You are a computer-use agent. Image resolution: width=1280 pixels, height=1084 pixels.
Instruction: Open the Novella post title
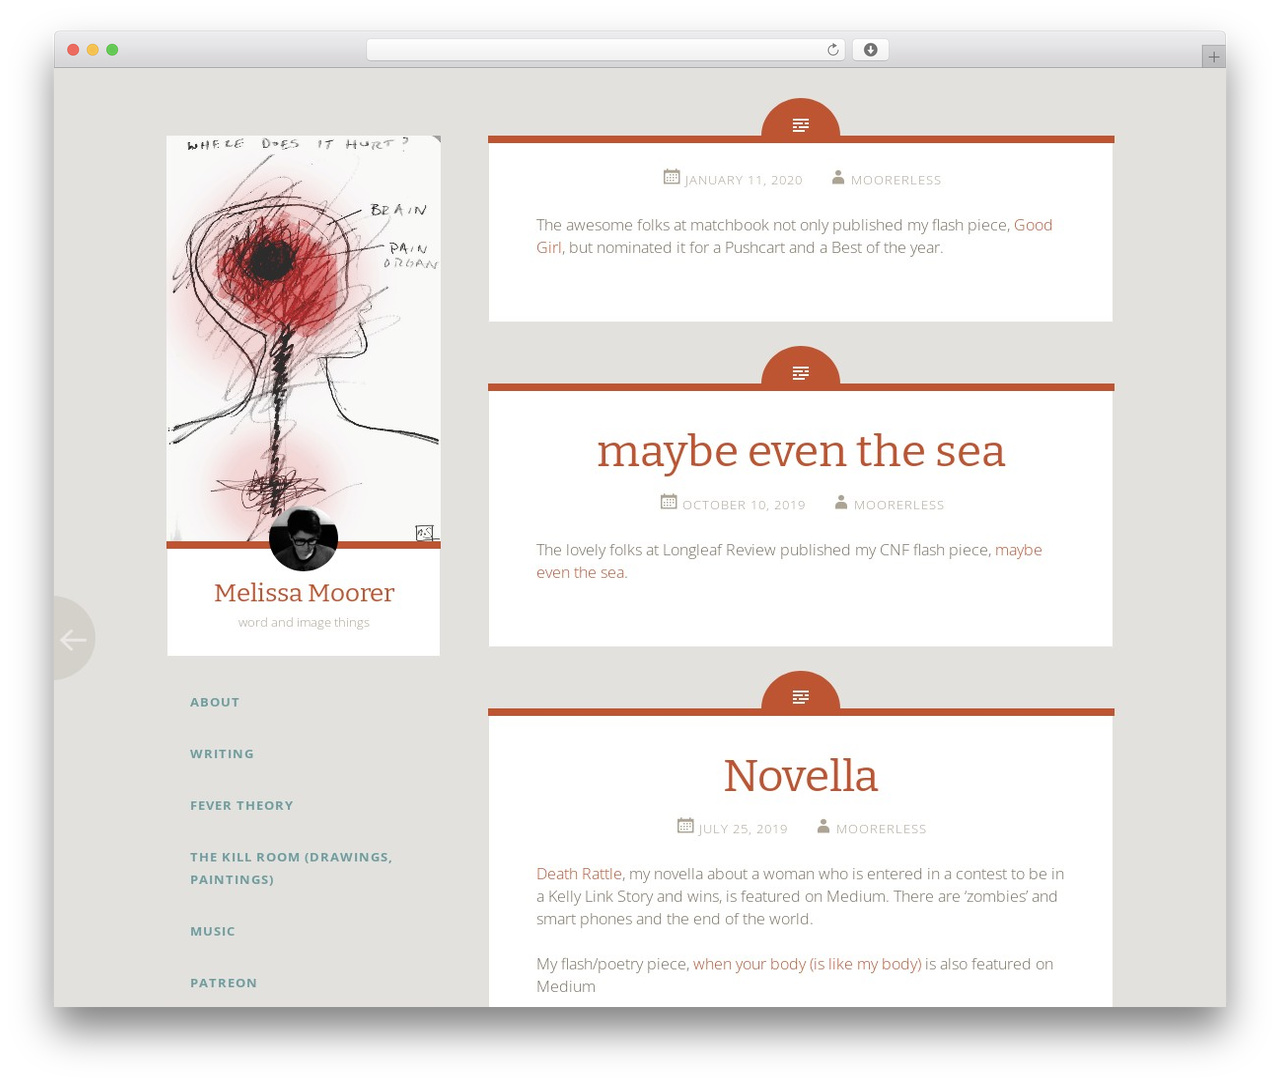[801, 776]
